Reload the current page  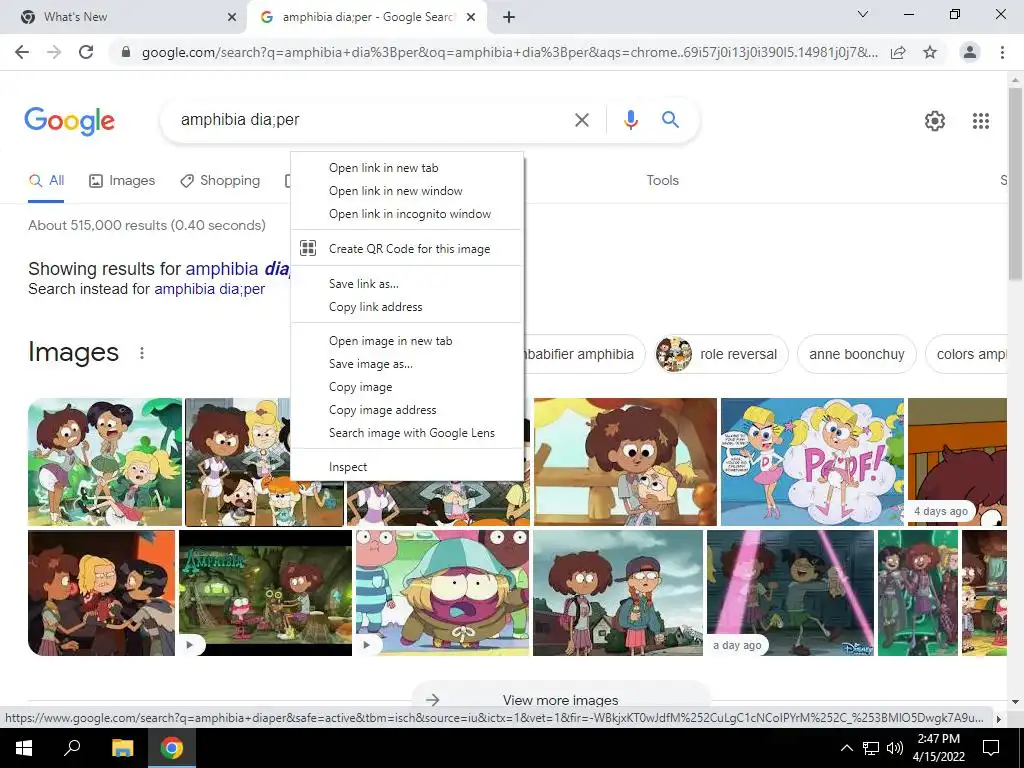click(x=86, y=52)
